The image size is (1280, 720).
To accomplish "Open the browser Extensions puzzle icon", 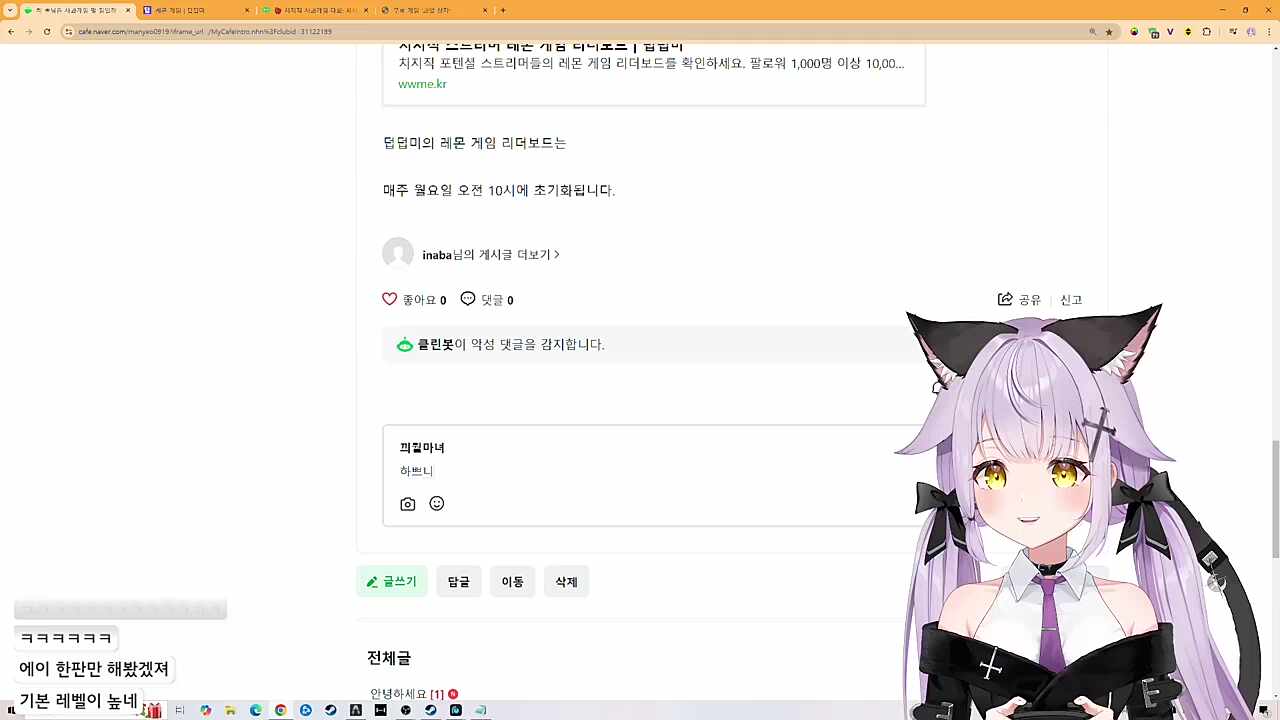I will [x=1207, y=32].
